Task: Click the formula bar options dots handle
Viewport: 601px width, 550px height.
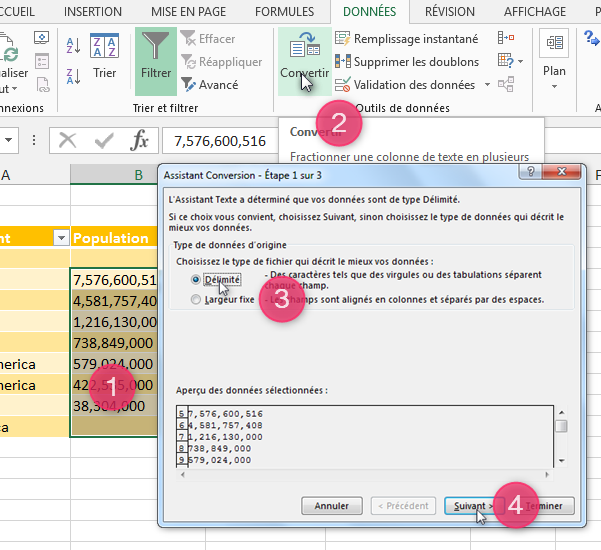Action: [x=34, y=140]
